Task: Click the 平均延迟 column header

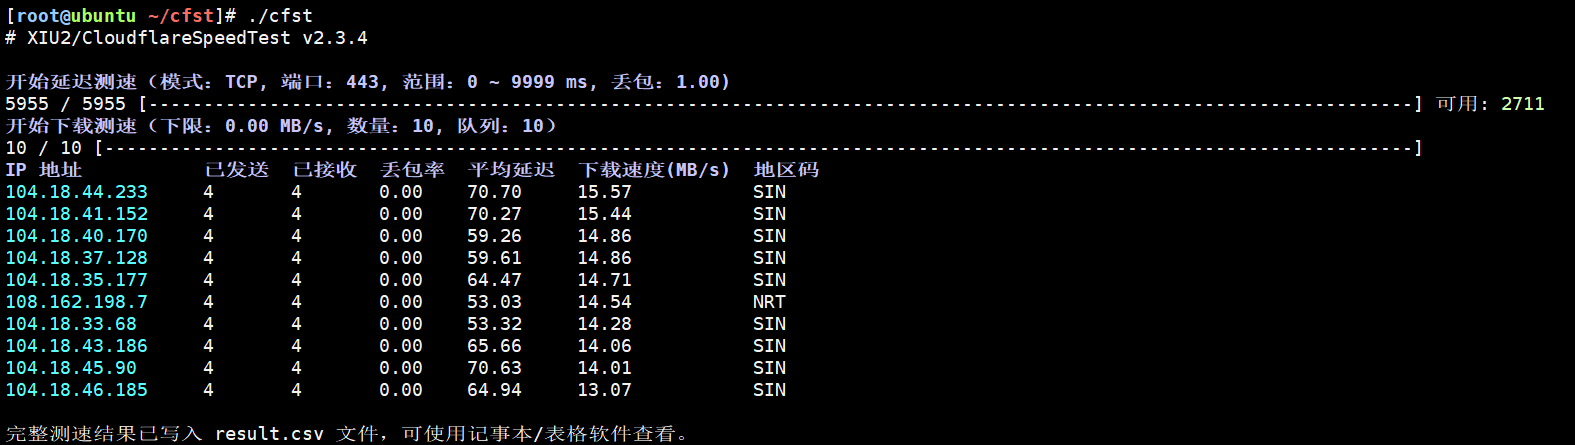Action: (x=511, y=170)
